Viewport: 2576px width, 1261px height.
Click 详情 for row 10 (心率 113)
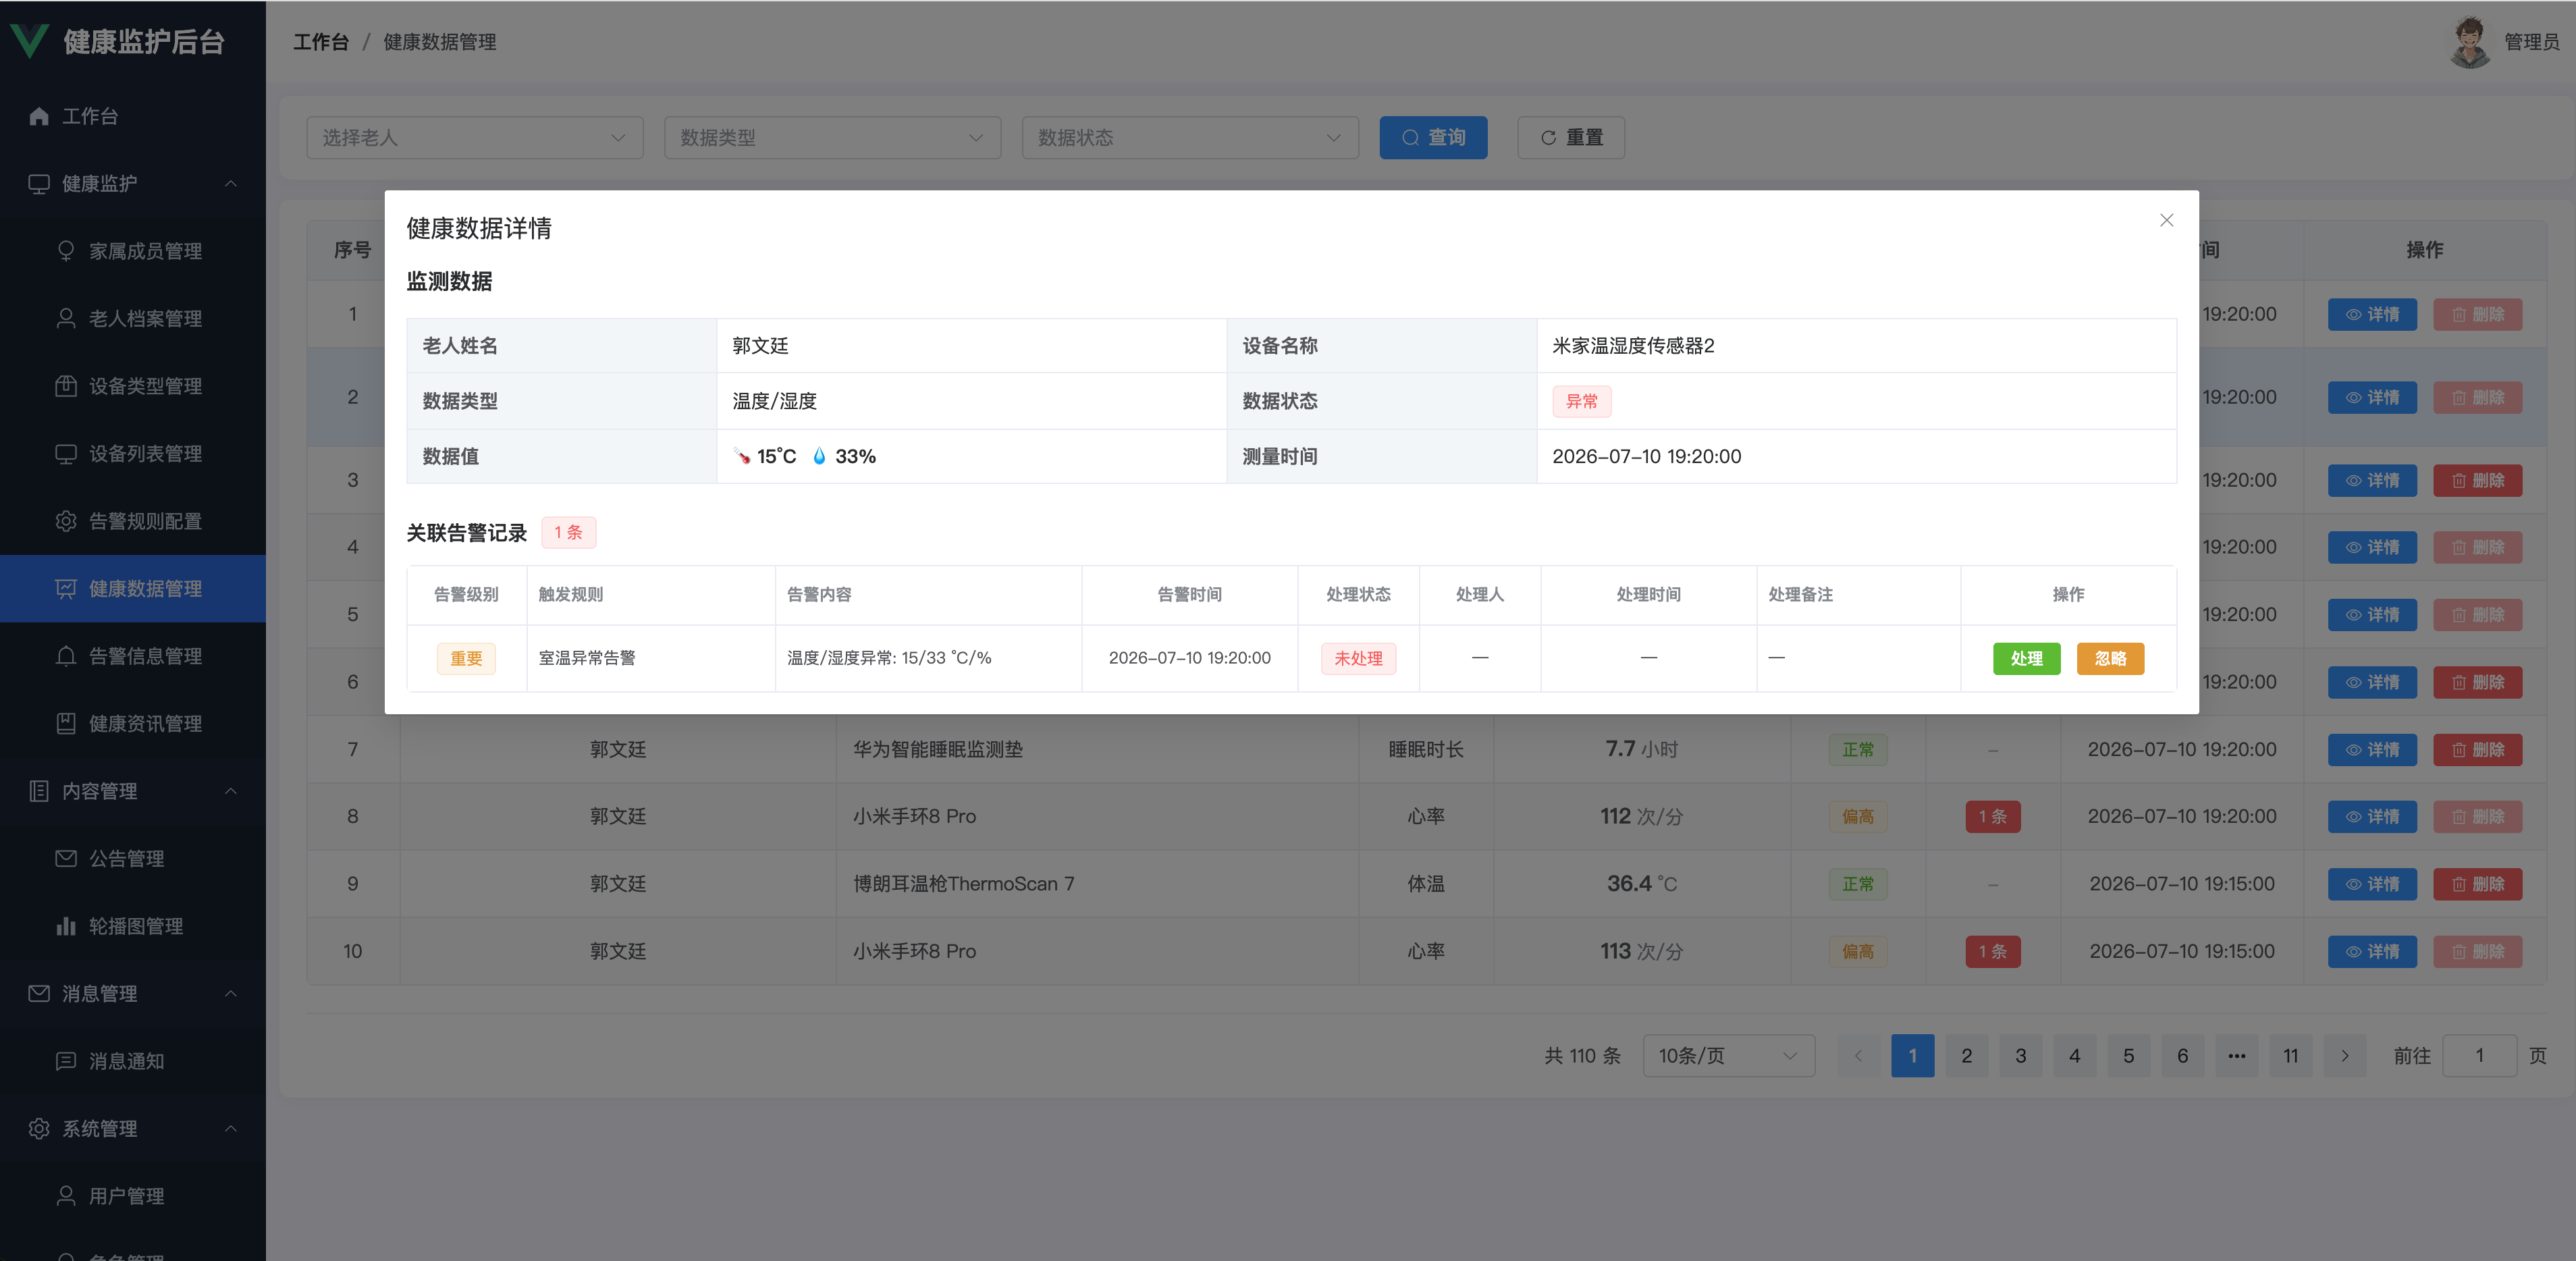[2372, 952]
